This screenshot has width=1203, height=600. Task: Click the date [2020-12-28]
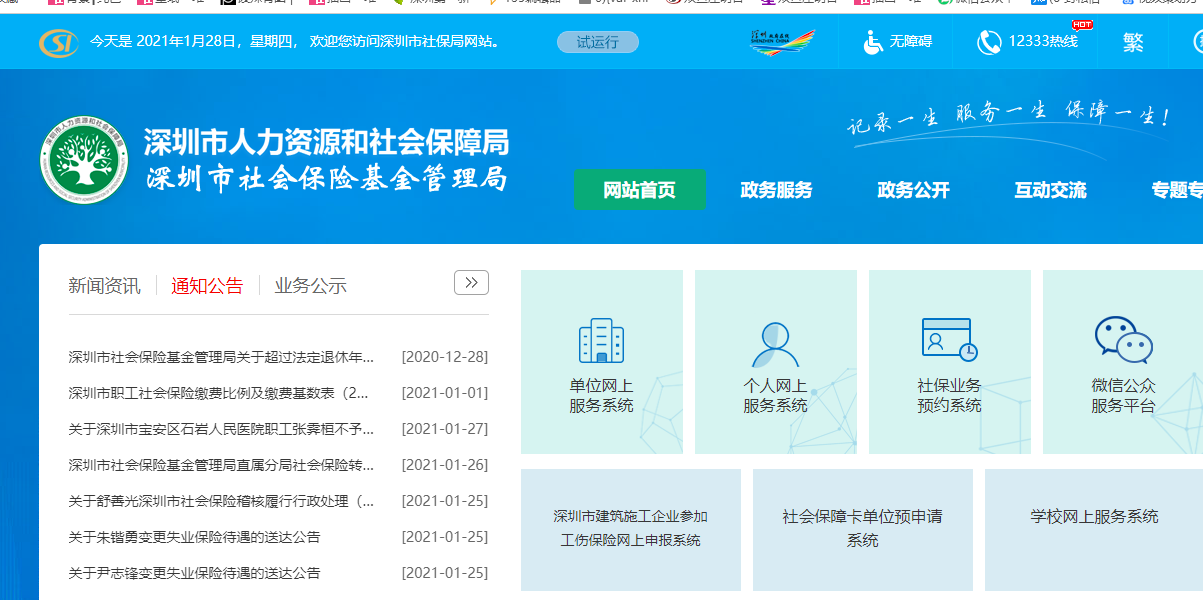(445, 357)
